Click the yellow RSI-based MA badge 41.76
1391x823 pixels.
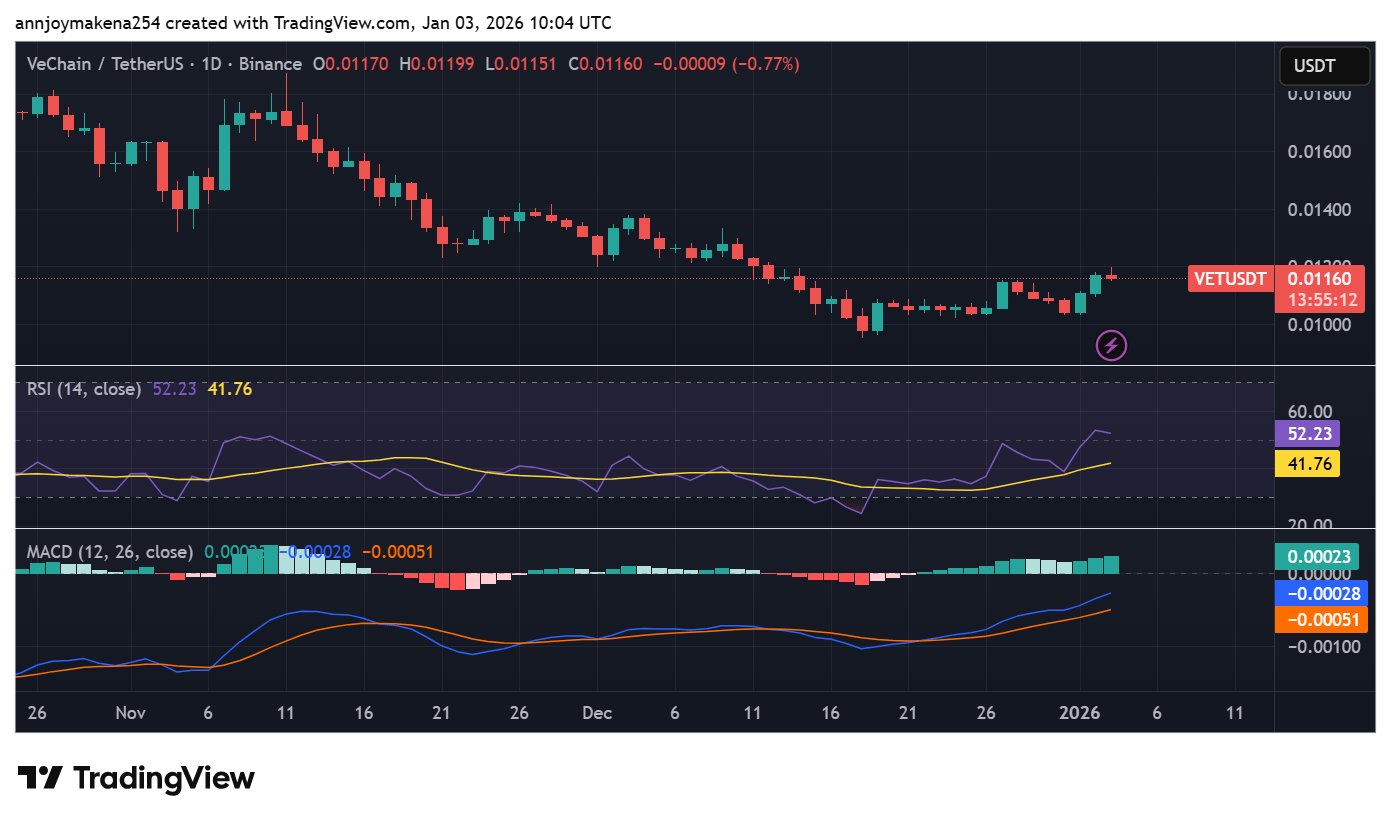point(1307,463)
